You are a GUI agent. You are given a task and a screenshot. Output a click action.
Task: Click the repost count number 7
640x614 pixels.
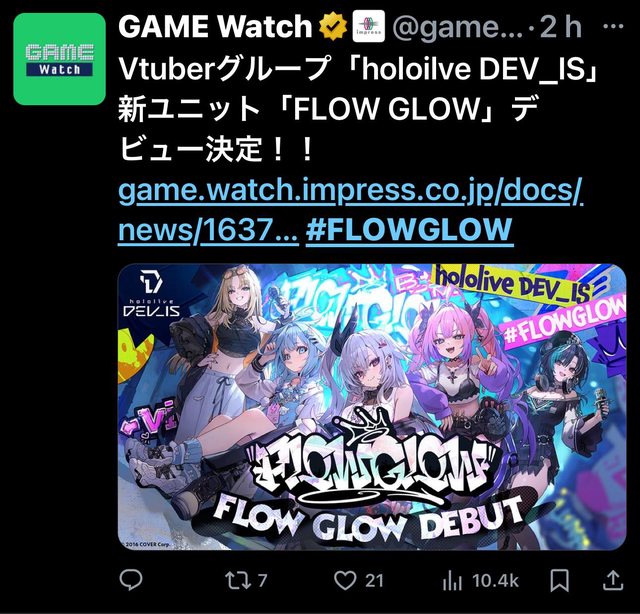pos(262,581)
